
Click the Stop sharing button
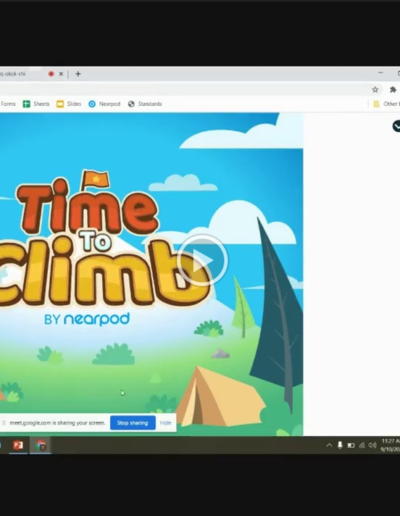coord(133,423)
